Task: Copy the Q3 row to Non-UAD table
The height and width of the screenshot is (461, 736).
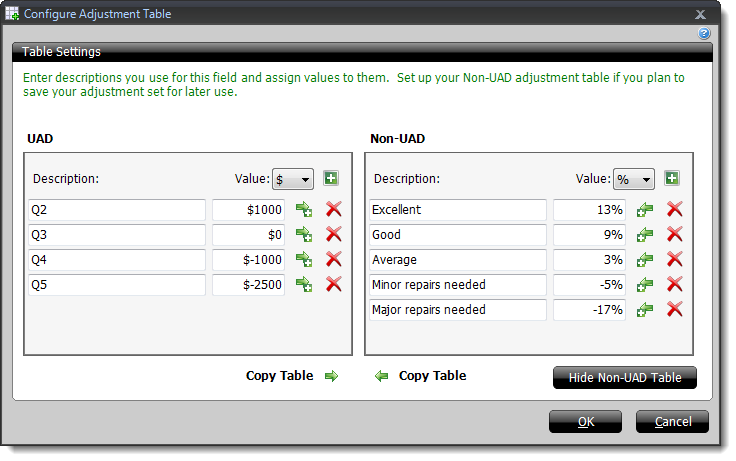Action: pyautogui.click(x=304, y=235)
